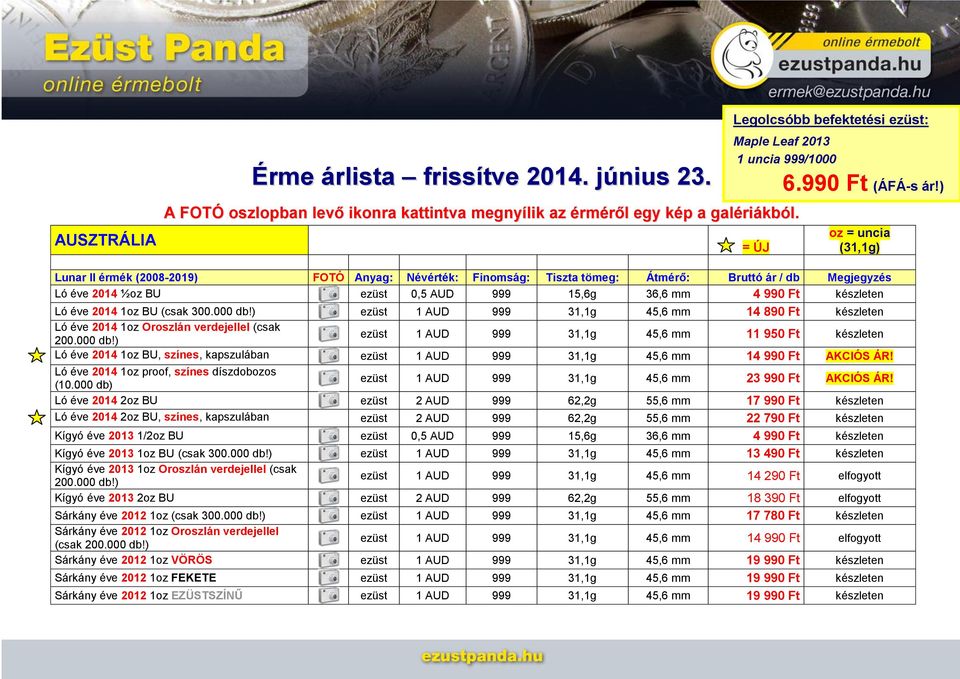
Task: Click the 18 390 Ft price
Action: click(773, 498)
